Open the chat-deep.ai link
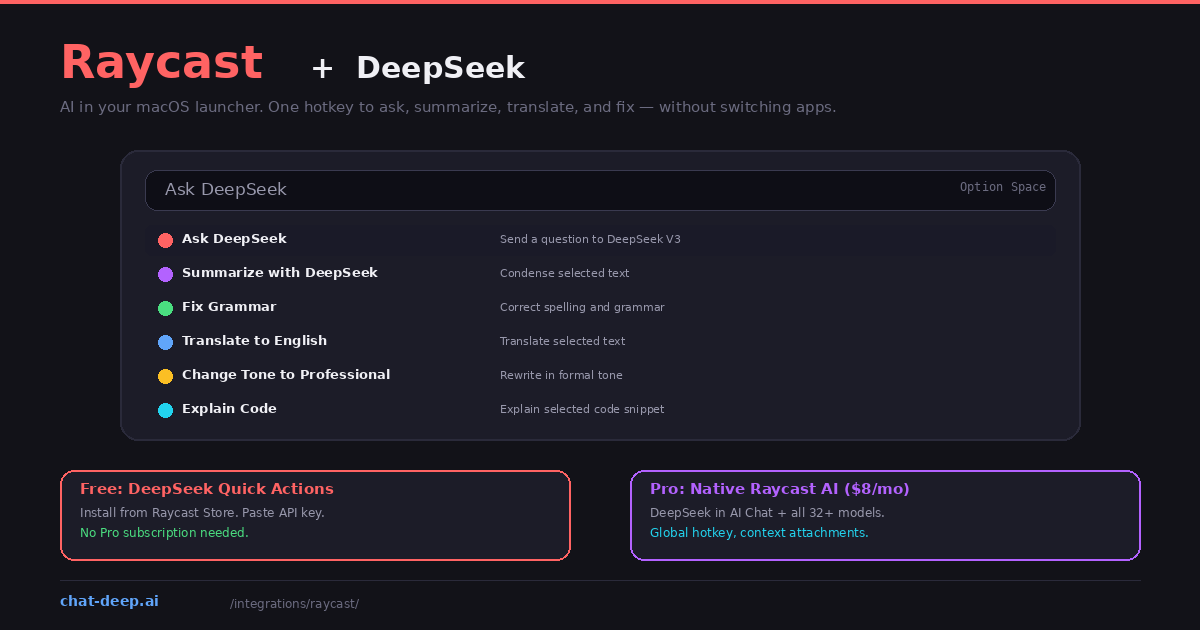The height and width of the screenshot is (630, 1200). pos(109,601)
